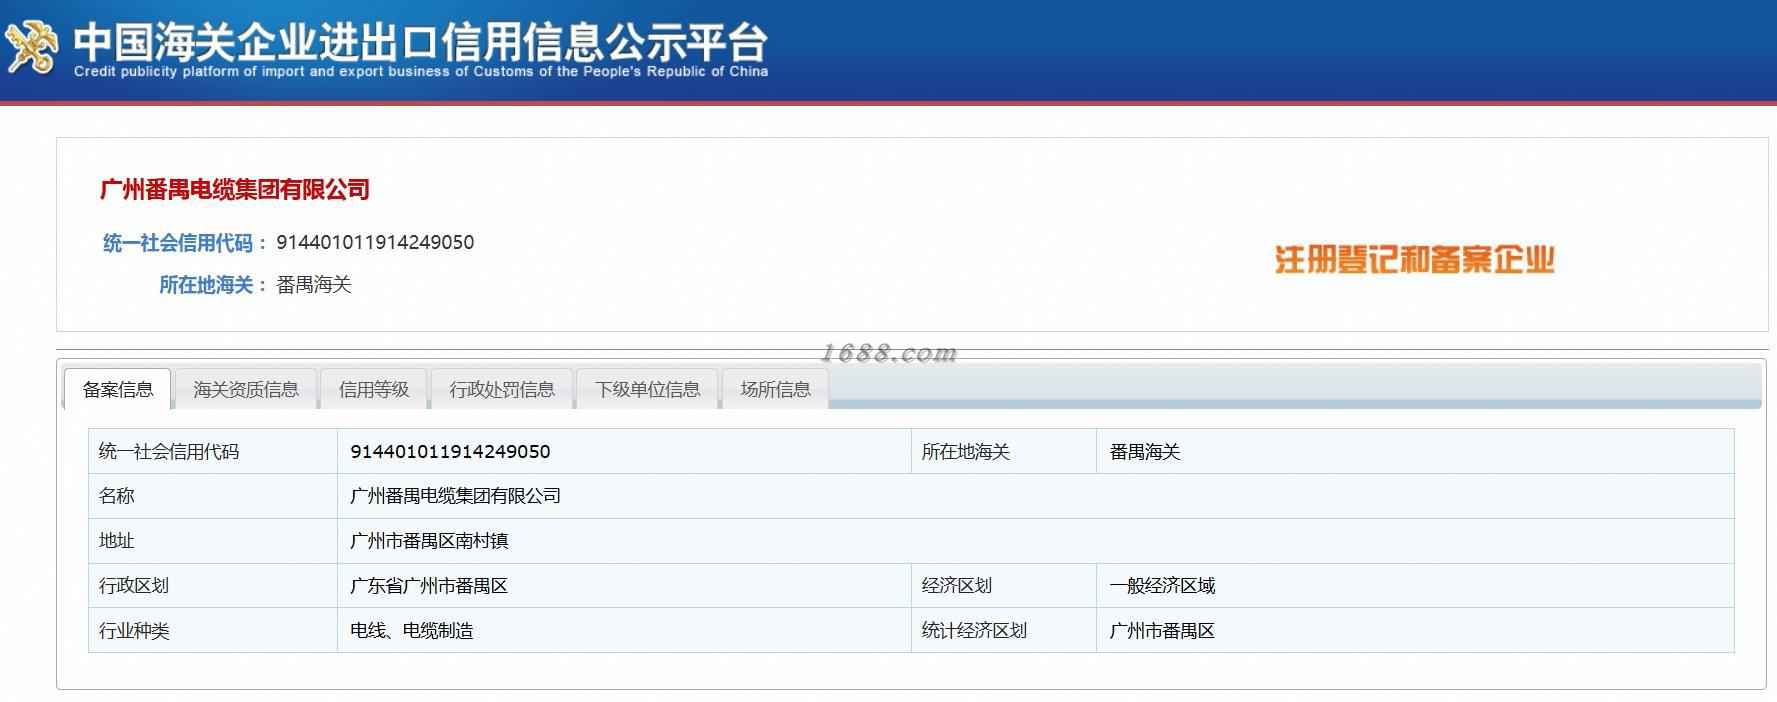
Task: Click the 统一社会信用代码 table row label
Action: (x=169, y=452)
